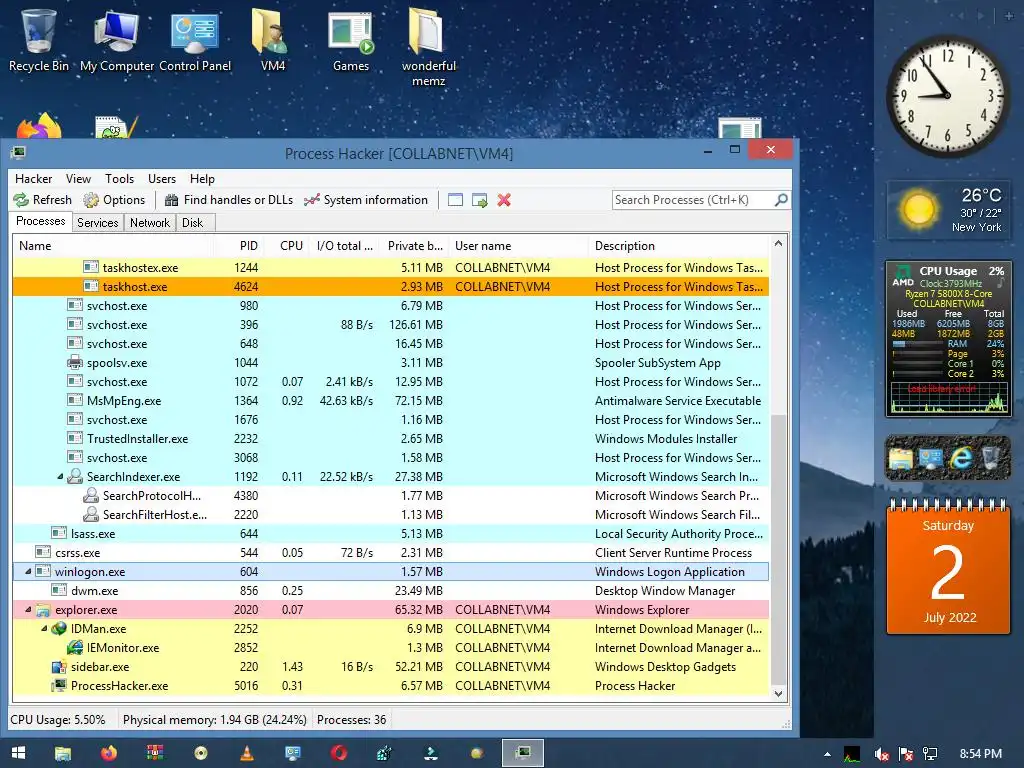The width and height of the screenshot is (1024, 768).
Task: Click the weather gadget showing New York
Action: coord(948,210)
